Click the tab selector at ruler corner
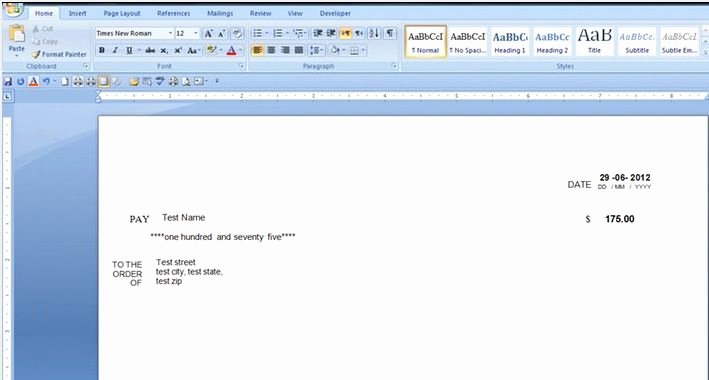The height and width of the screenshot is (380, 709). pyautogui.click(x=8, y=96)
